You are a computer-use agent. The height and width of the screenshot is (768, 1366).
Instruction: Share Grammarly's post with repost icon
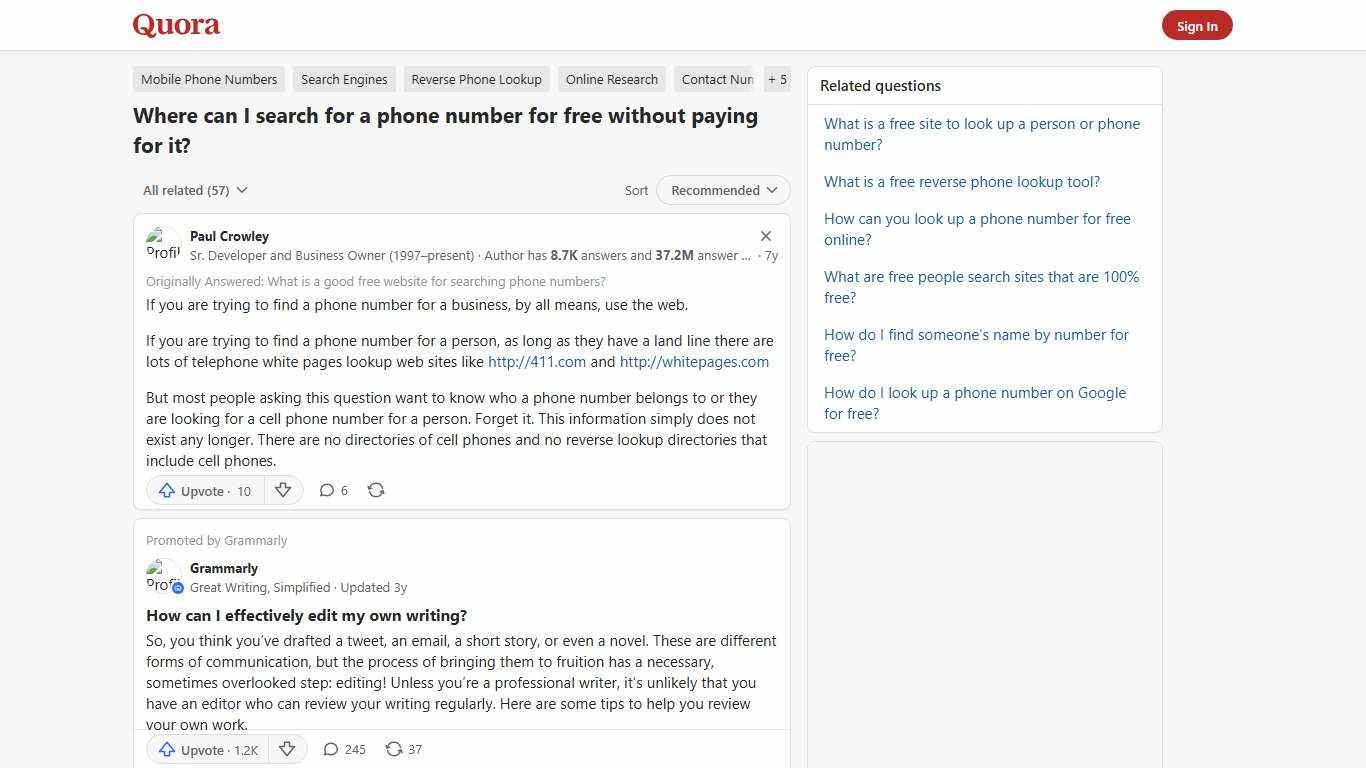pyautogui.click(x=403, y=749)
